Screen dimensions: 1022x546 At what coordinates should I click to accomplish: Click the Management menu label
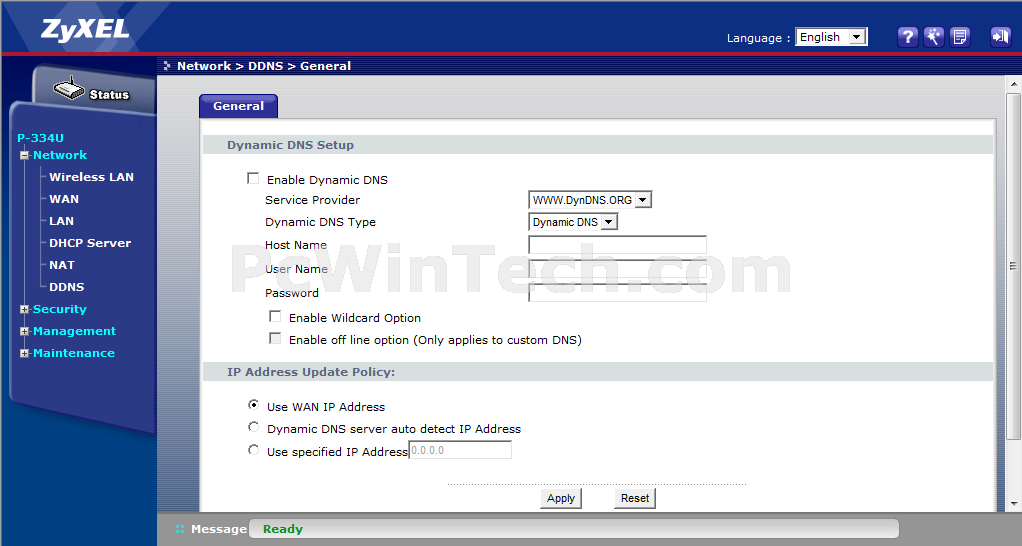(74, 331)
